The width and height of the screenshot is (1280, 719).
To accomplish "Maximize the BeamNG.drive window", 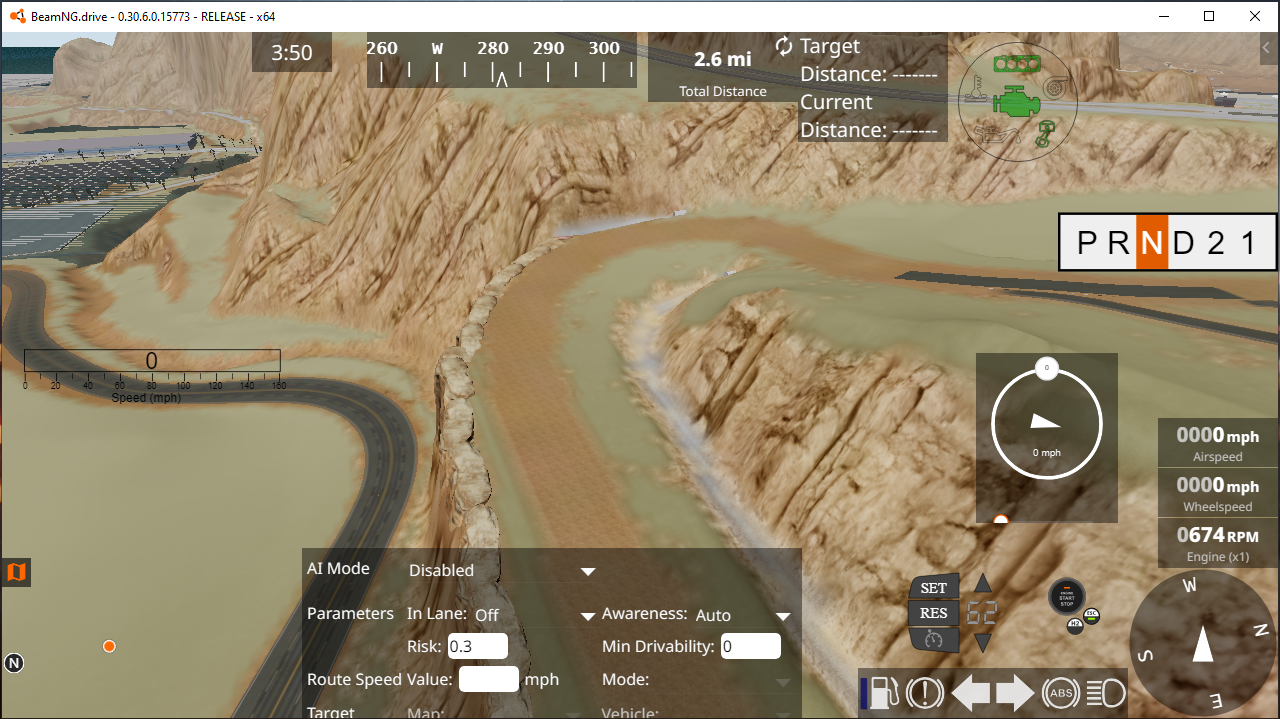I will pyautogui.click(x=1209, y=16).
